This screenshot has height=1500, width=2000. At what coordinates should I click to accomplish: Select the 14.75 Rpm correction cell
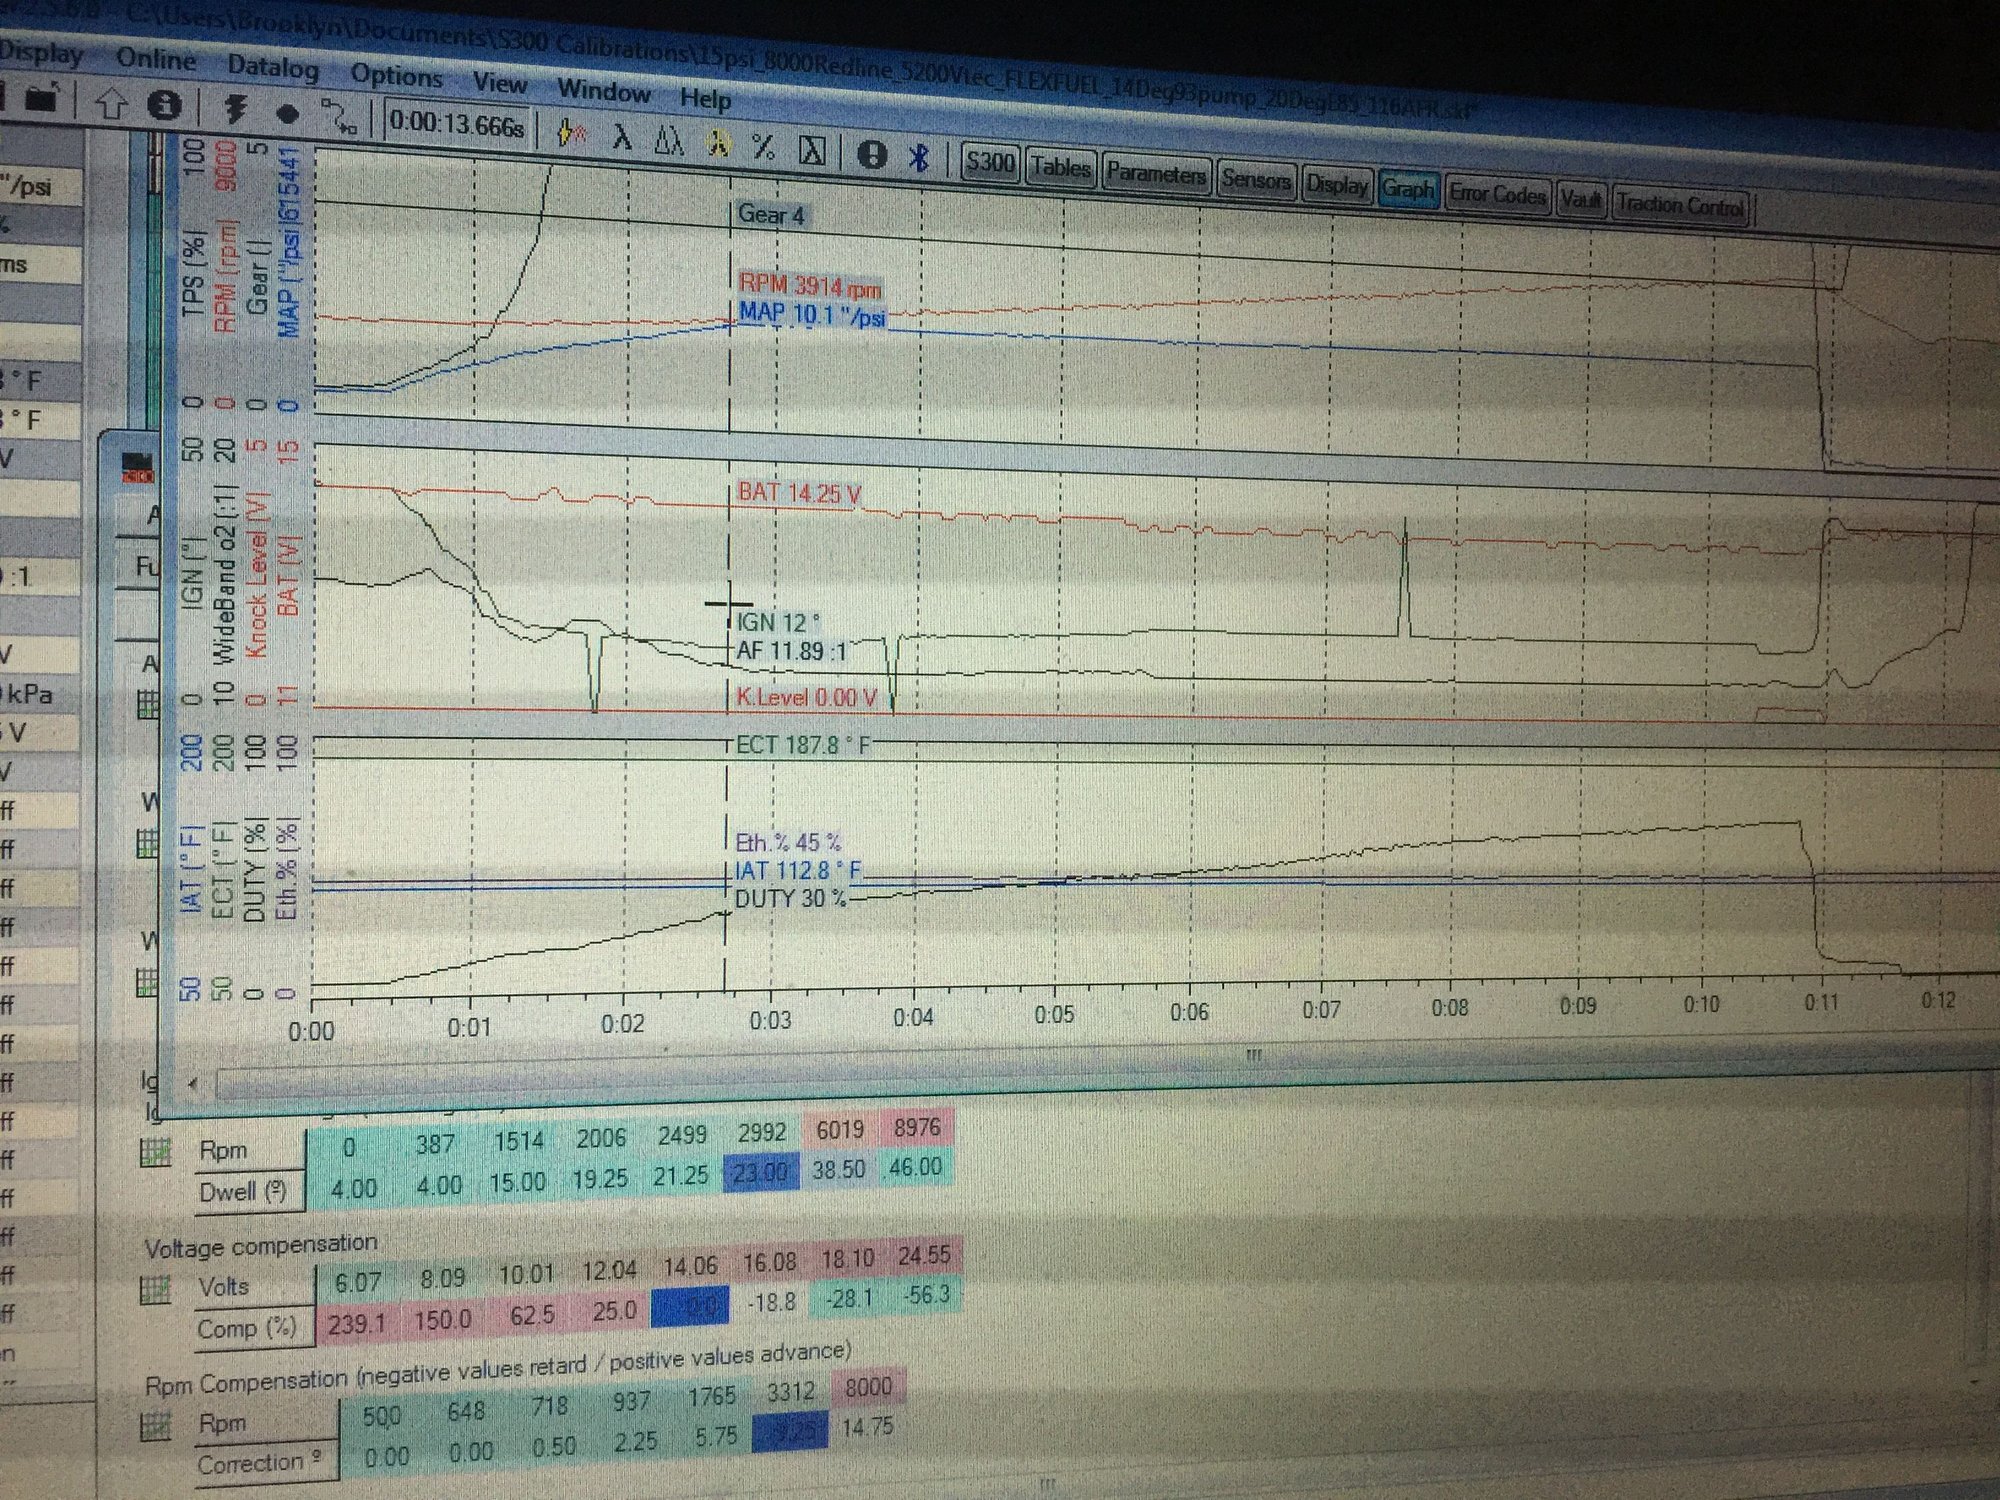point(867,1427)
